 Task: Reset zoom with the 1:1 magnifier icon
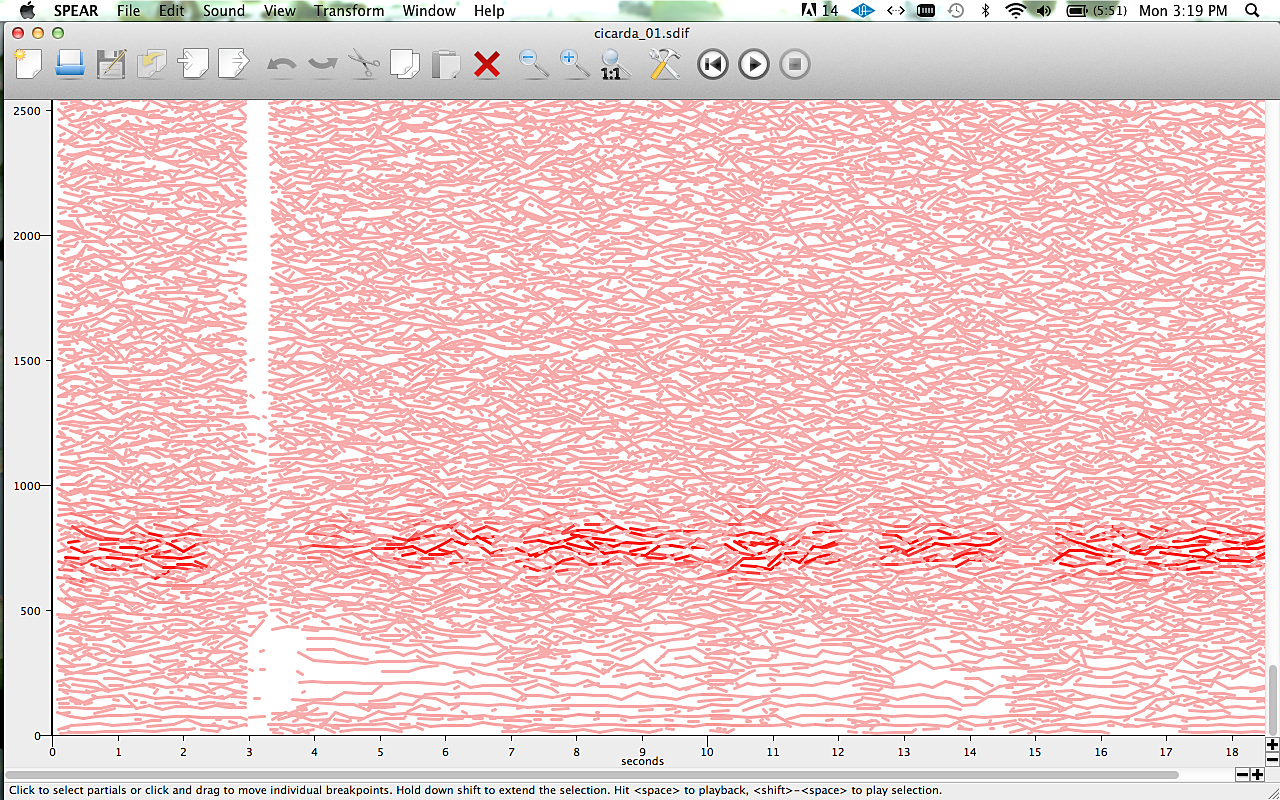coord(615,66)
